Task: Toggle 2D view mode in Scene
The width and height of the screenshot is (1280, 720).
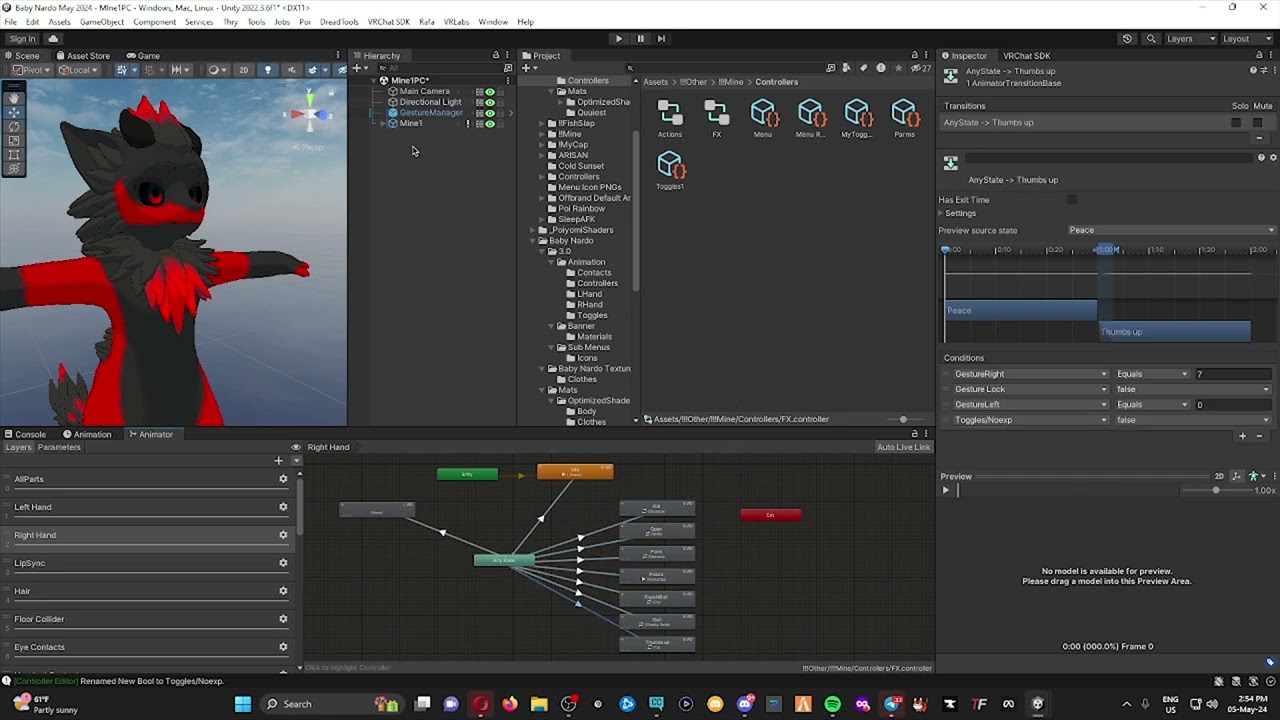Action: pyautogui.click(x=243, y=70)
